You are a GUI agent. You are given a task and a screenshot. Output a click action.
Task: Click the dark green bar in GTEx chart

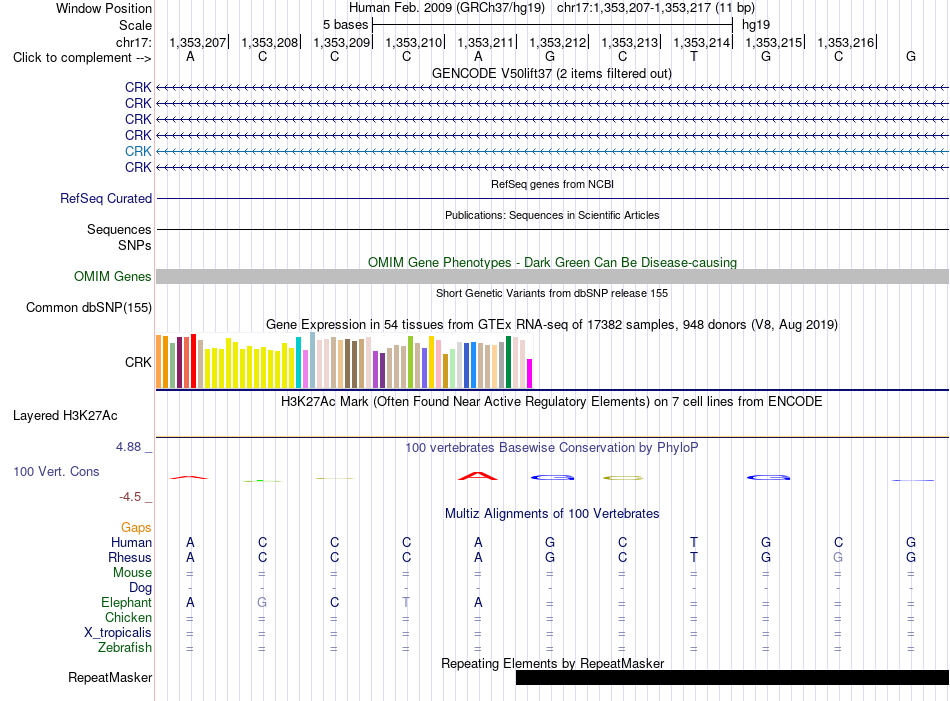tap(508, 362)
